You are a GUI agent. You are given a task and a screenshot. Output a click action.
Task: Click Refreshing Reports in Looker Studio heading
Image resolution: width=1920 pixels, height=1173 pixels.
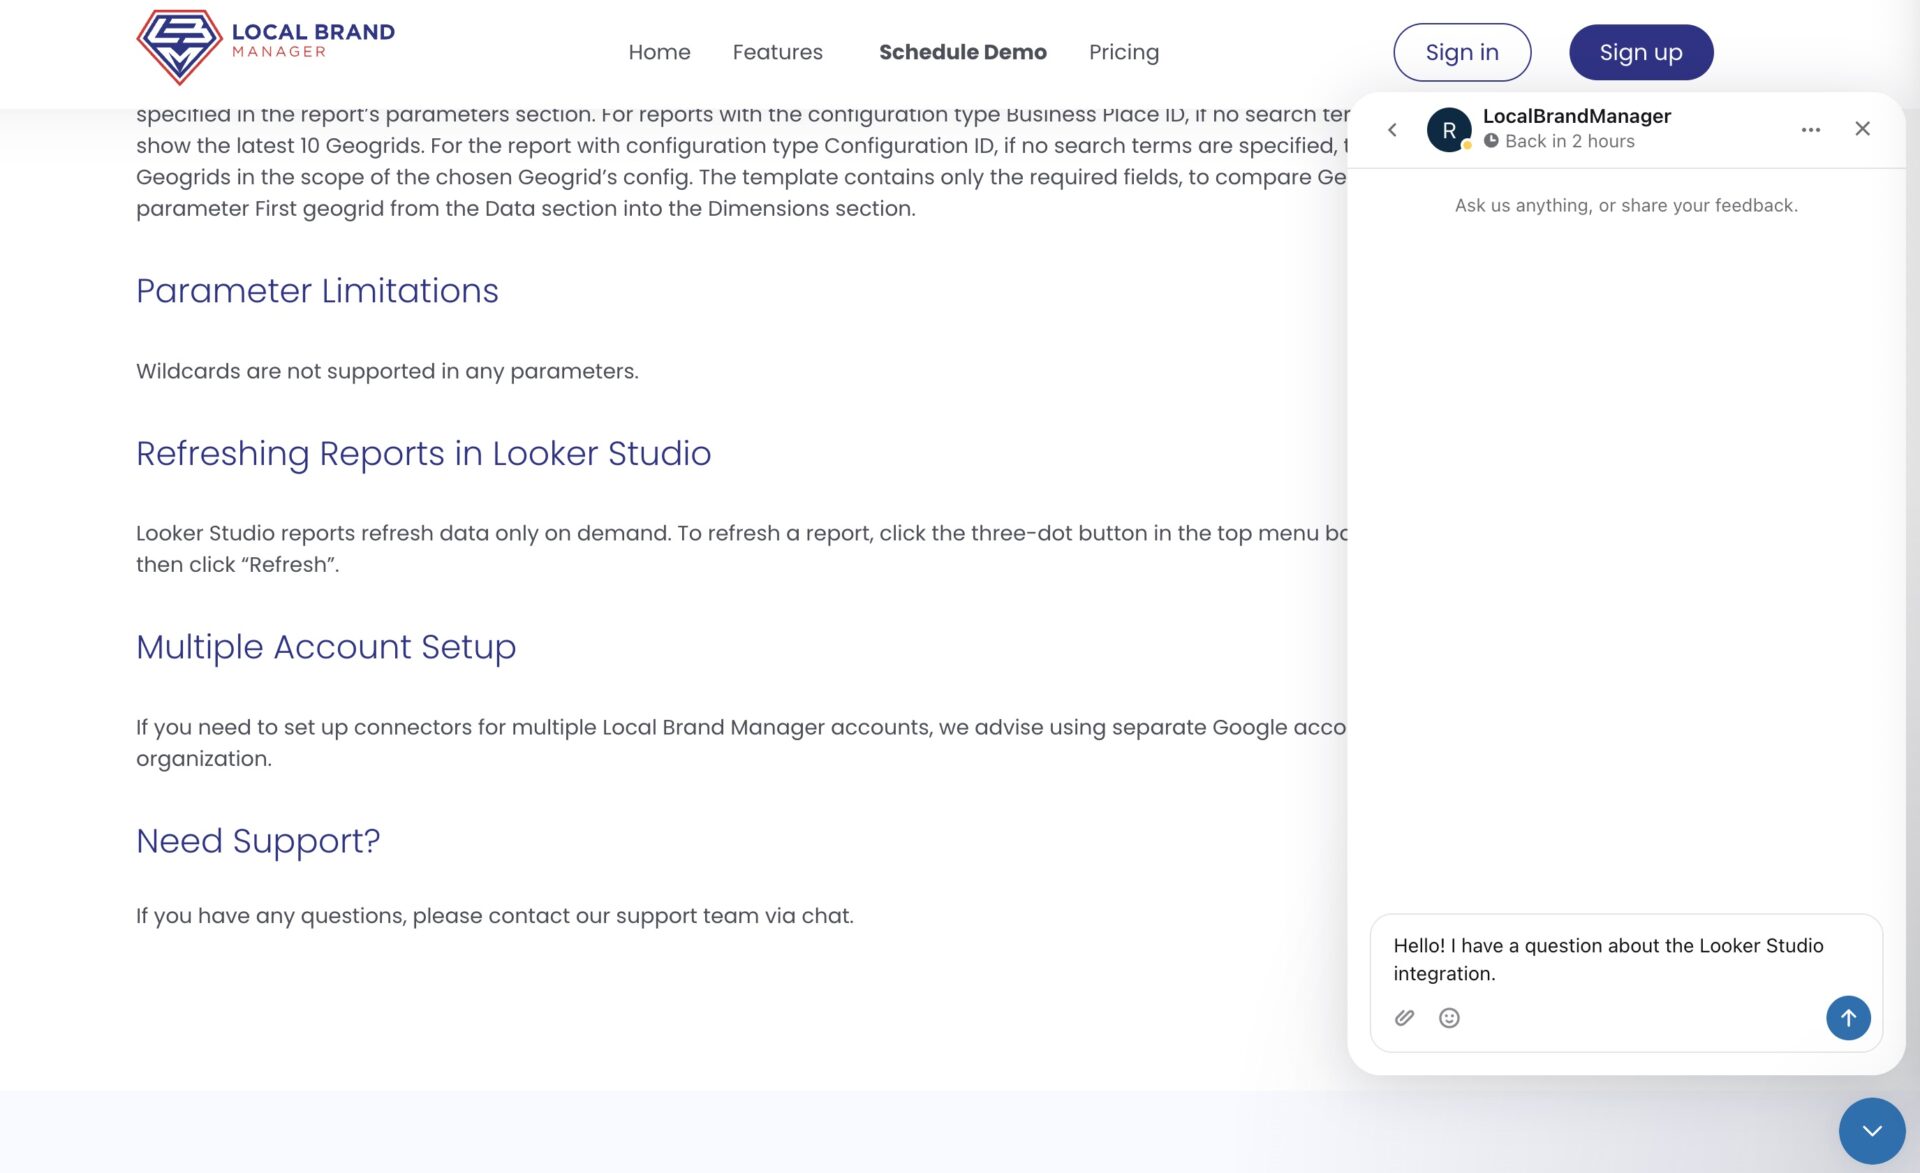tap(423, 454)
